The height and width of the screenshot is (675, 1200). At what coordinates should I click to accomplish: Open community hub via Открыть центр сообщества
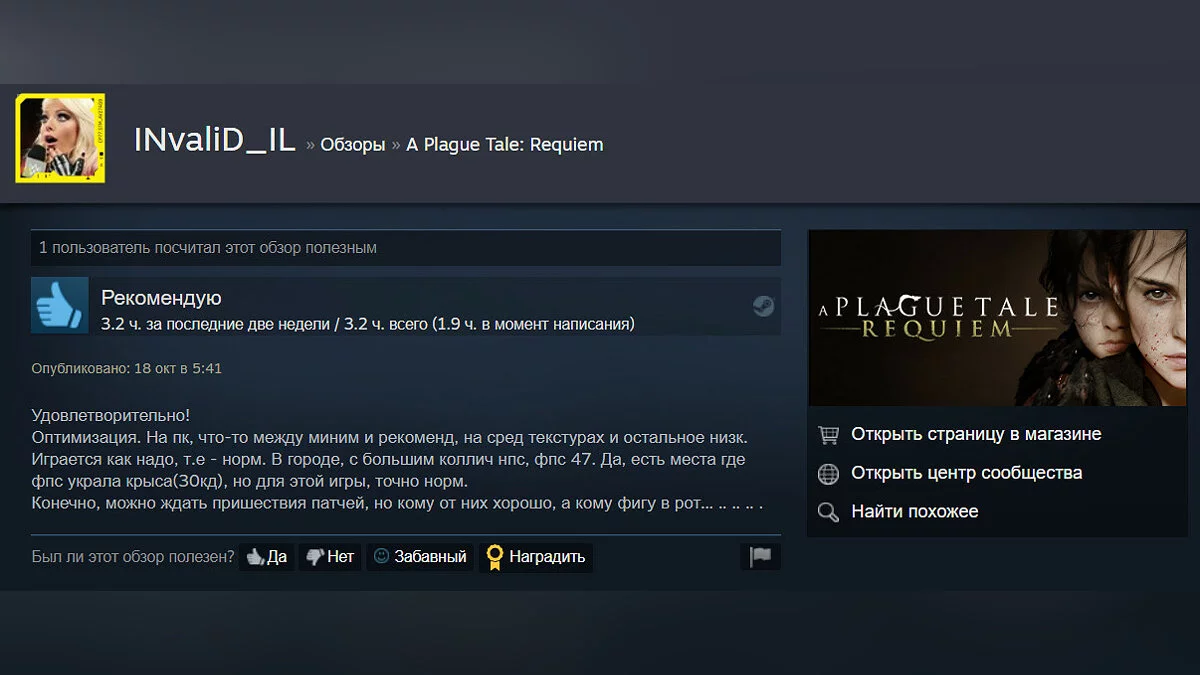(x=966, y=473)
